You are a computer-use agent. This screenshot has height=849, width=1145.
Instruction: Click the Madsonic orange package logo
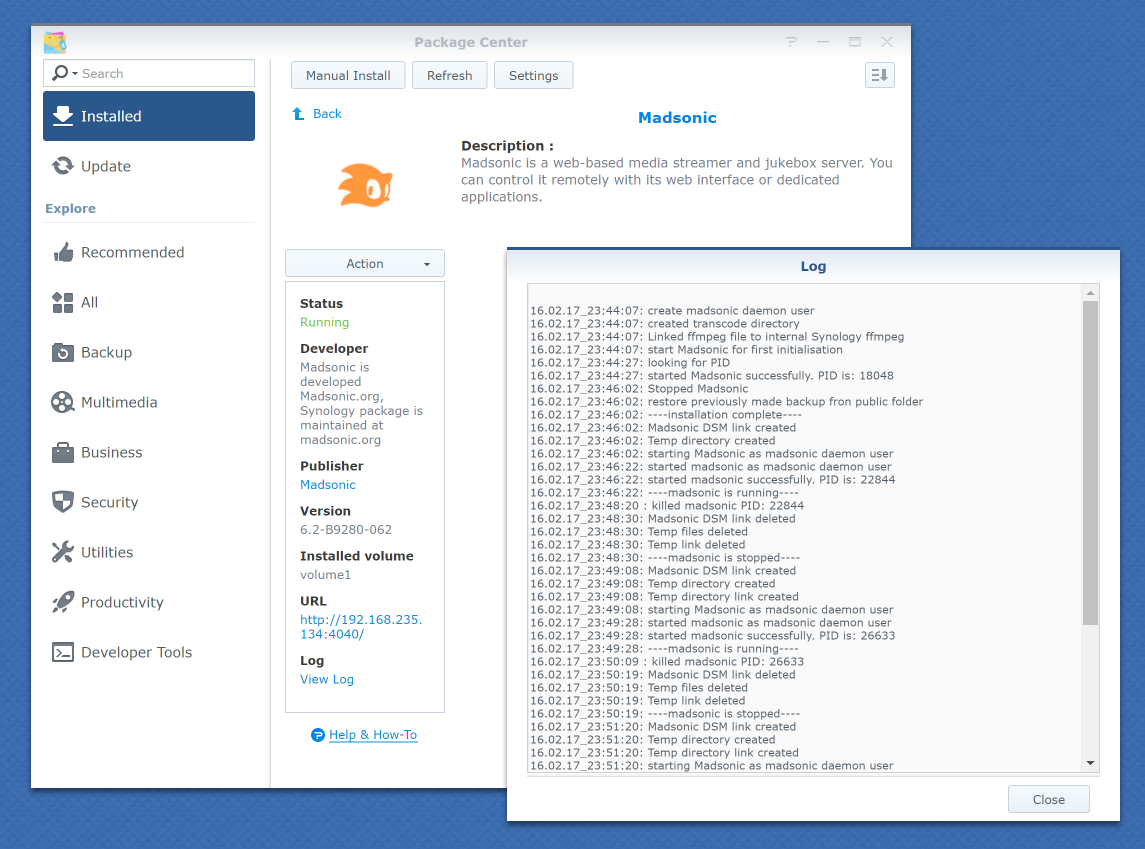[365, 185]
